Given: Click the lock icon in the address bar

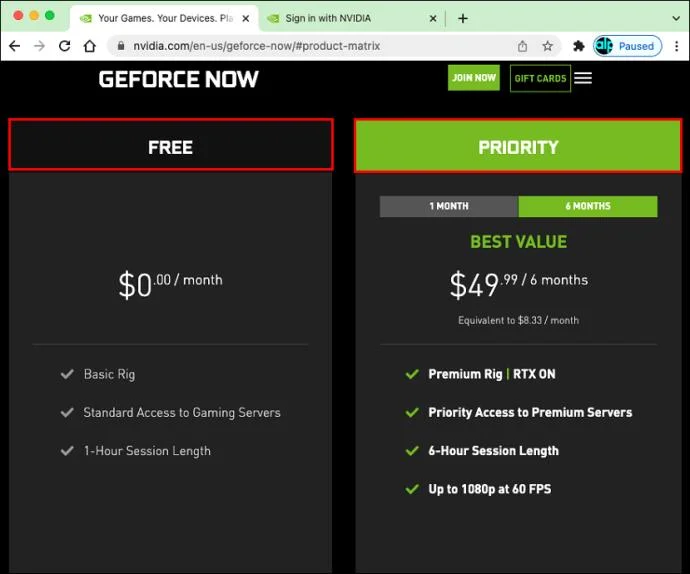Looking at the screenshot, I should 121,45.
